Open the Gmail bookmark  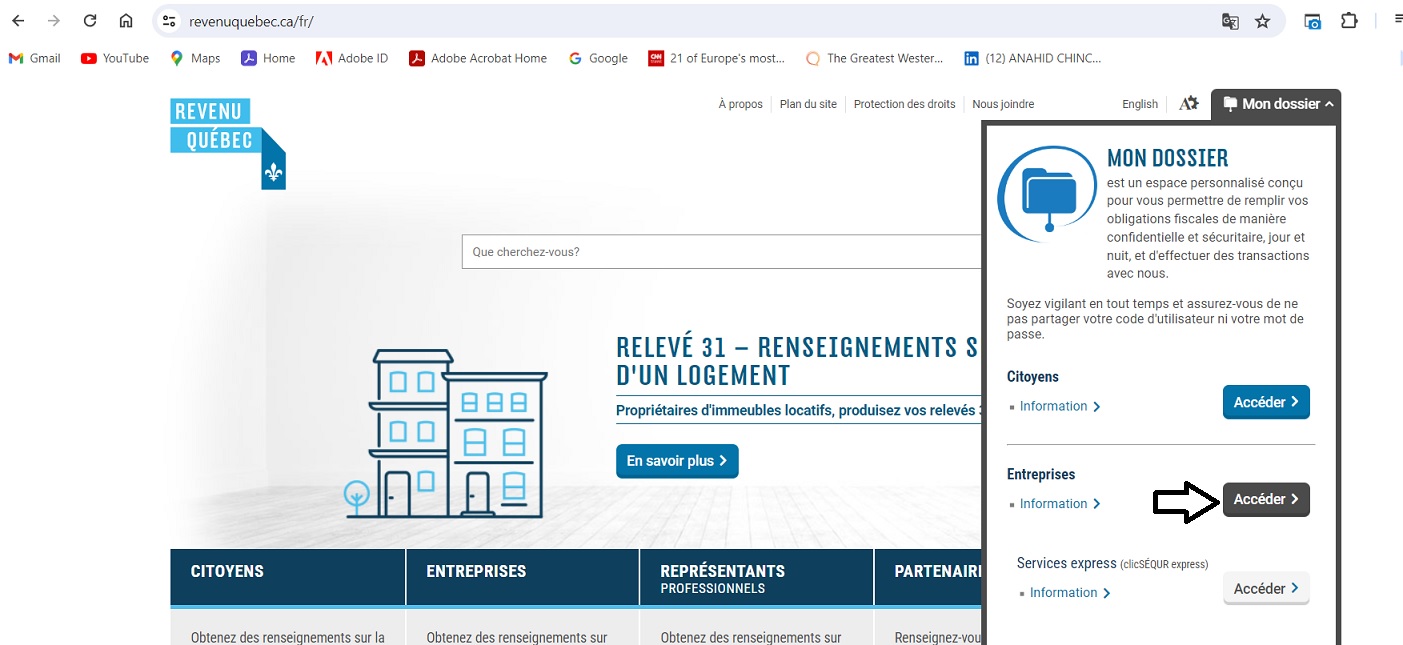click(35, 58)
